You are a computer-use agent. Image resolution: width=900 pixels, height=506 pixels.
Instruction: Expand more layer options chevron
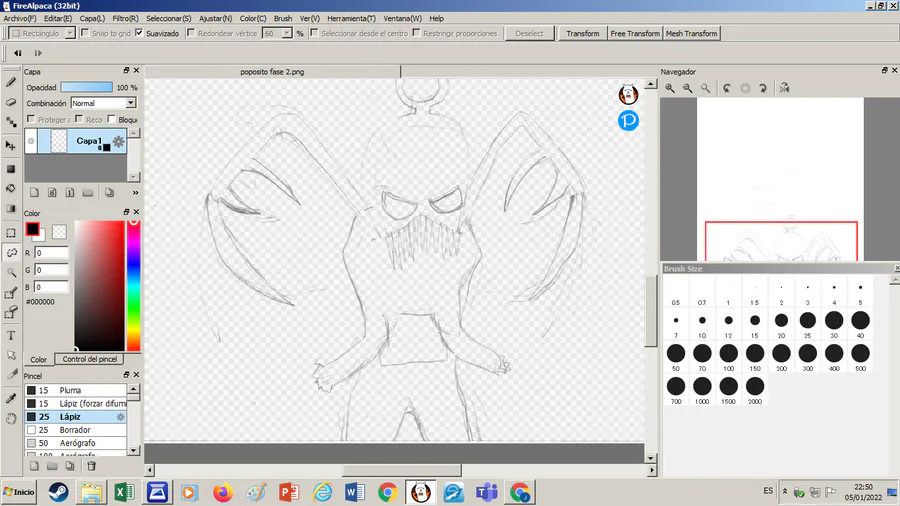(135, 193)
